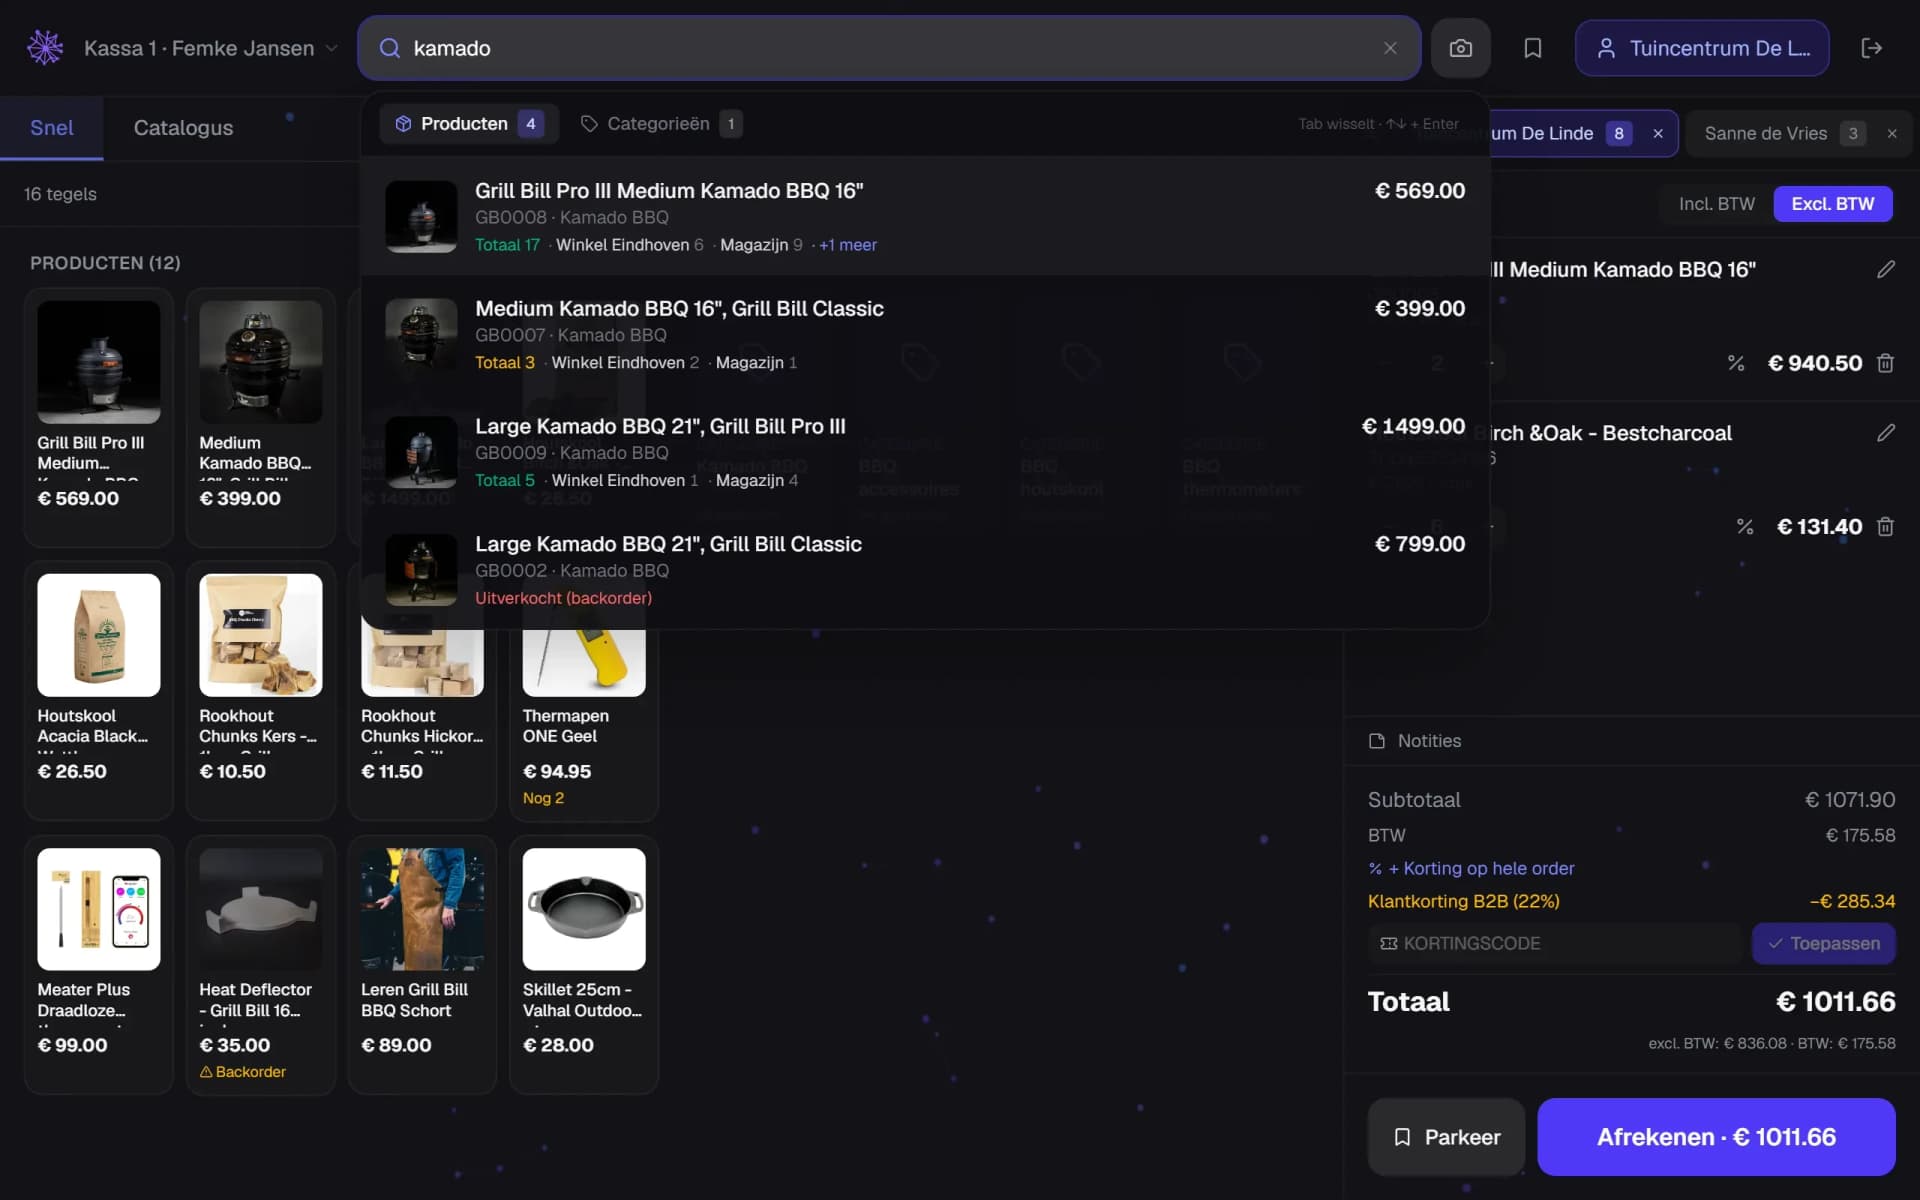Edit the Bestcharcoal cart line
This screenshot has height=1200, width=1920.
click(x=1885, y=433)
